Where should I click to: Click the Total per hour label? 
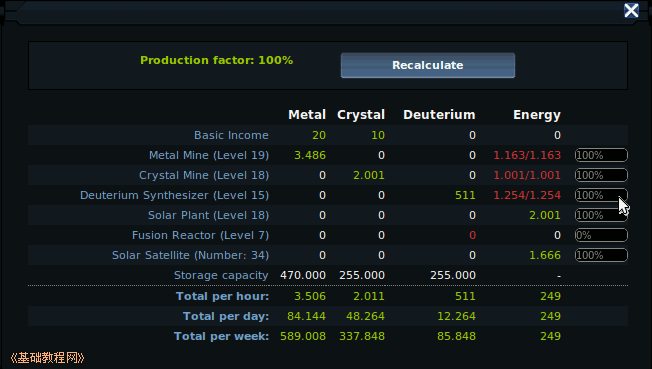click(222, 296)
